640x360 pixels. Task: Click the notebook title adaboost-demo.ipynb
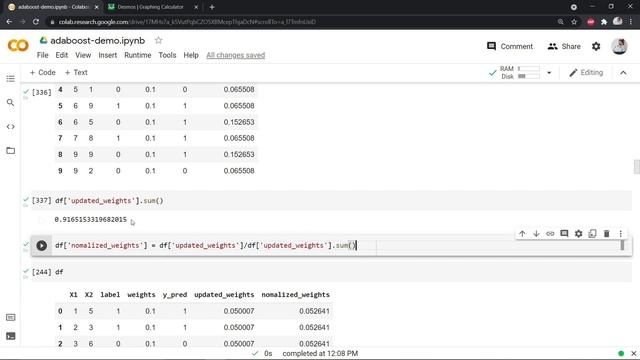pos(98,40)
